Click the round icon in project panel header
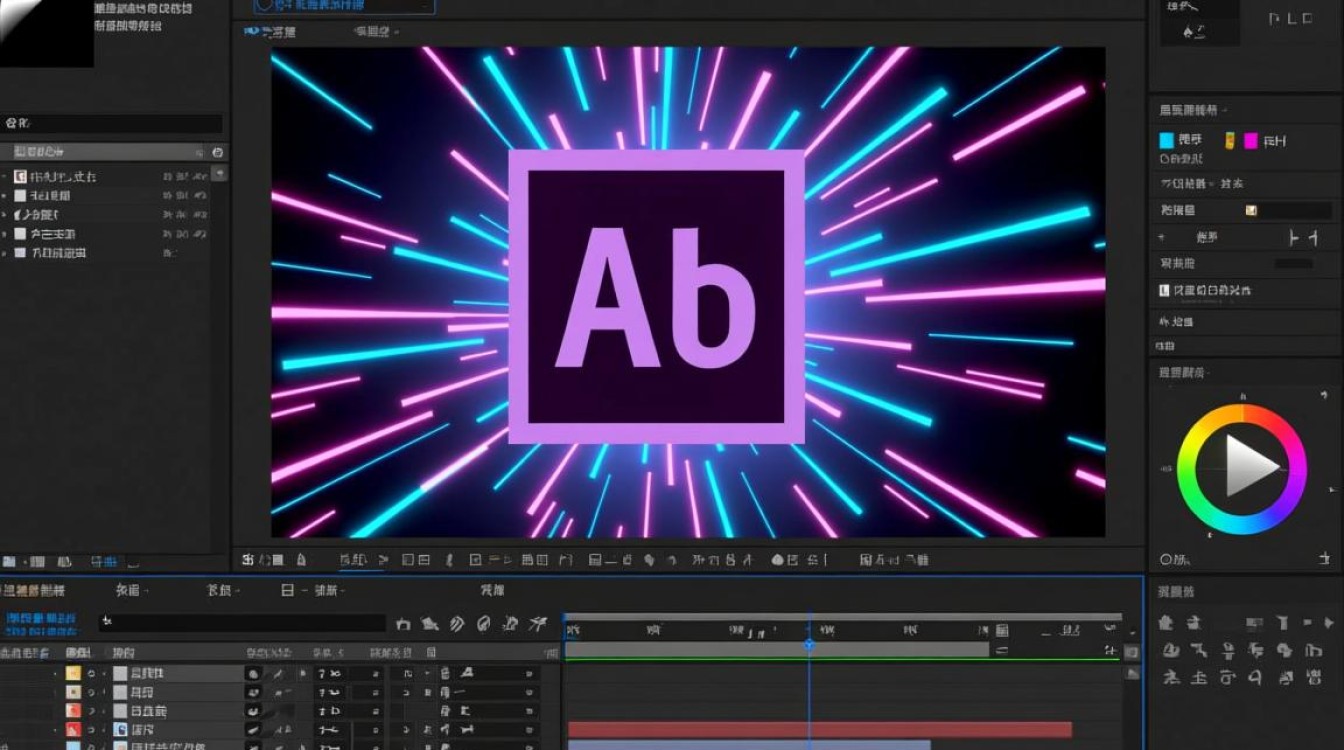Image resolution: width=1344 pixels, height=750 pixels. point(217,152)
